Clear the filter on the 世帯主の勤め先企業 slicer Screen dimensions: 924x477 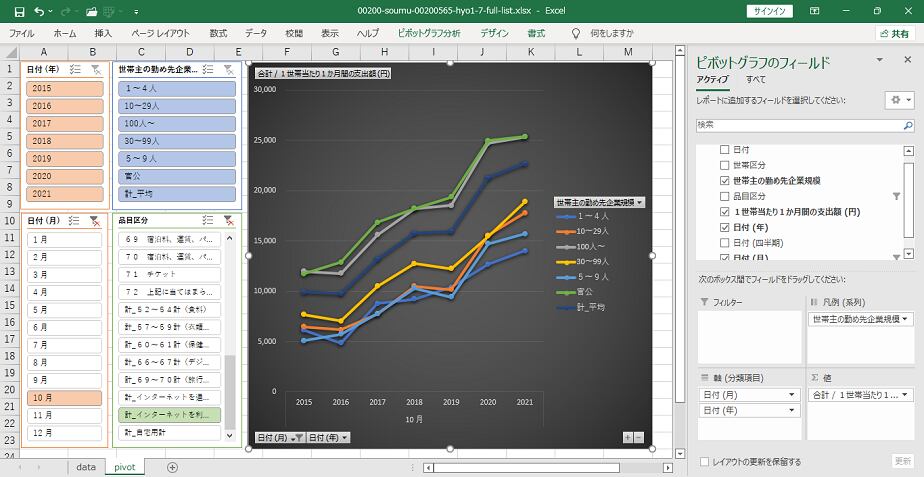[x=229, y=70]
